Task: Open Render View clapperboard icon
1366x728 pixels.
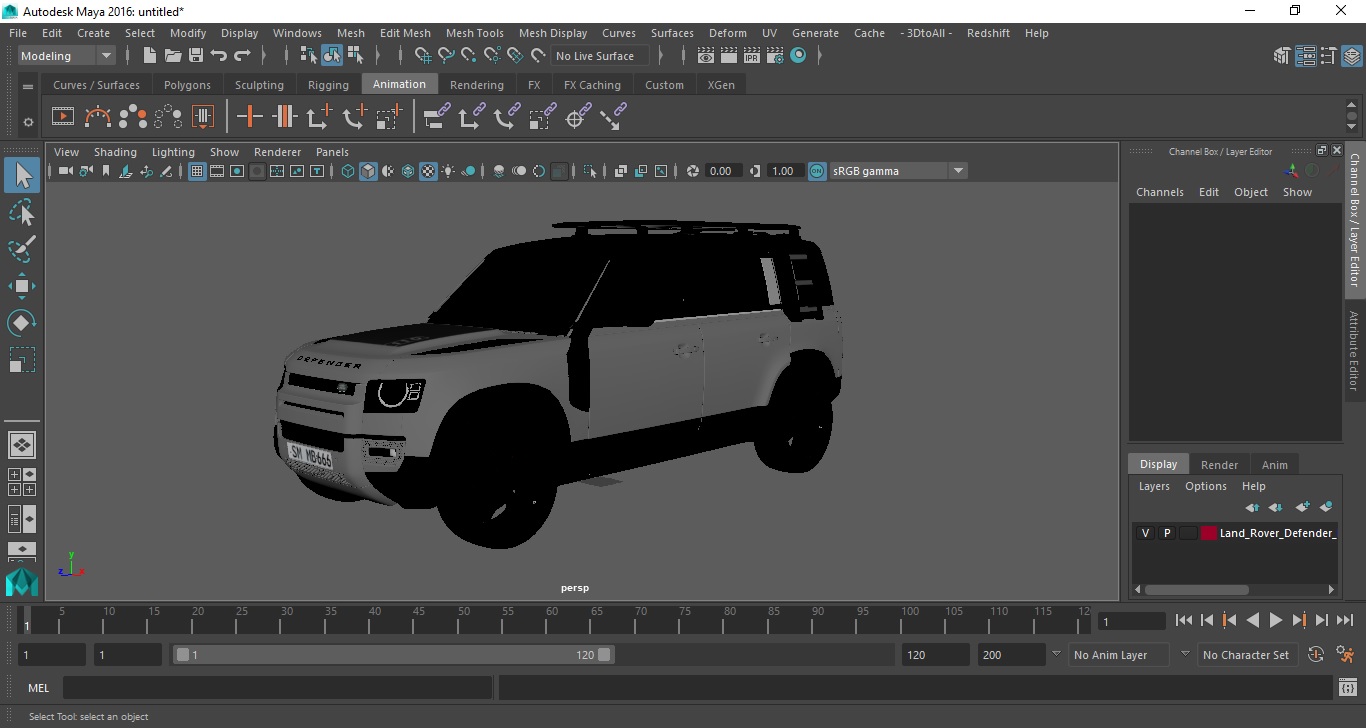Action: [706, 56]
